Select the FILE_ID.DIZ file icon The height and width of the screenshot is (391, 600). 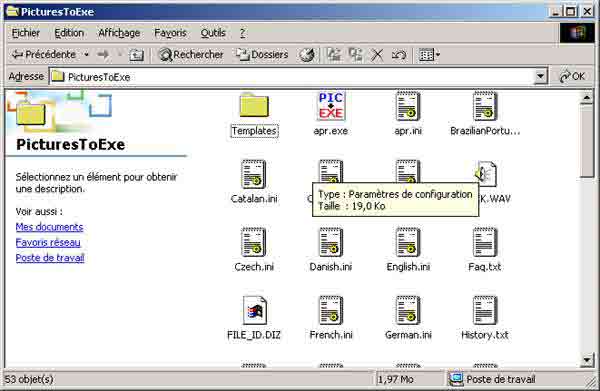pos(254,311)
